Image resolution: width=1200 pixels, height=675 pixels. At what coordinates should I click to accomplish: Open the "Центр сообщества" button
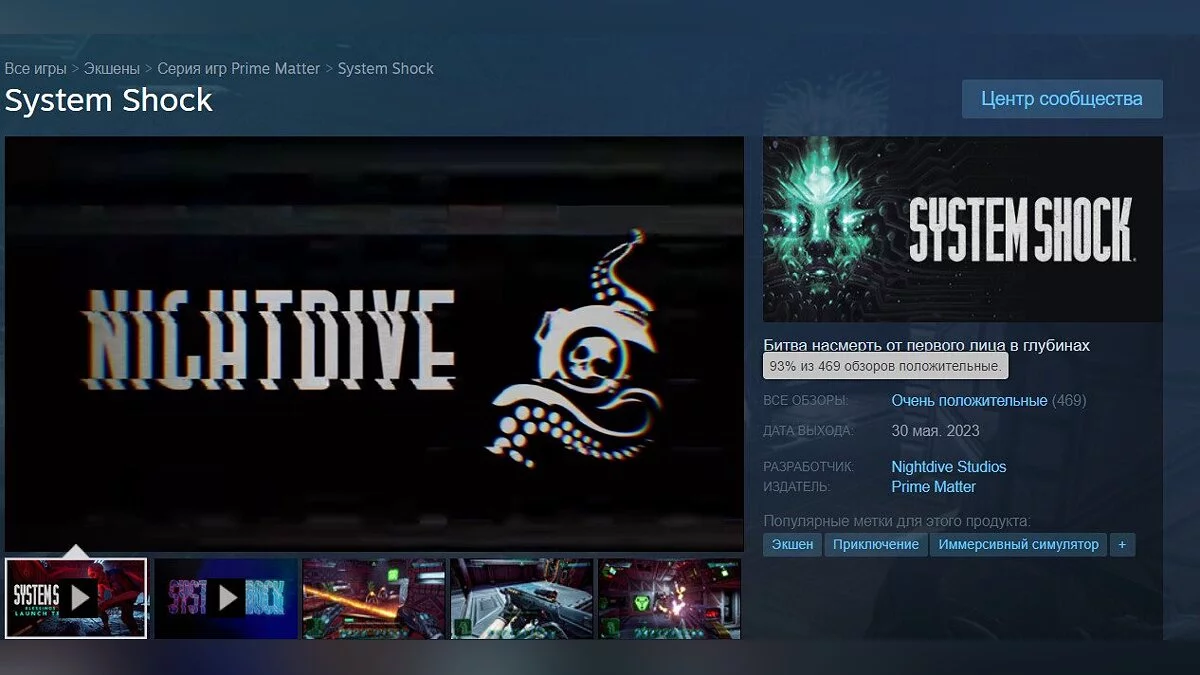[x=1062, y=99]
